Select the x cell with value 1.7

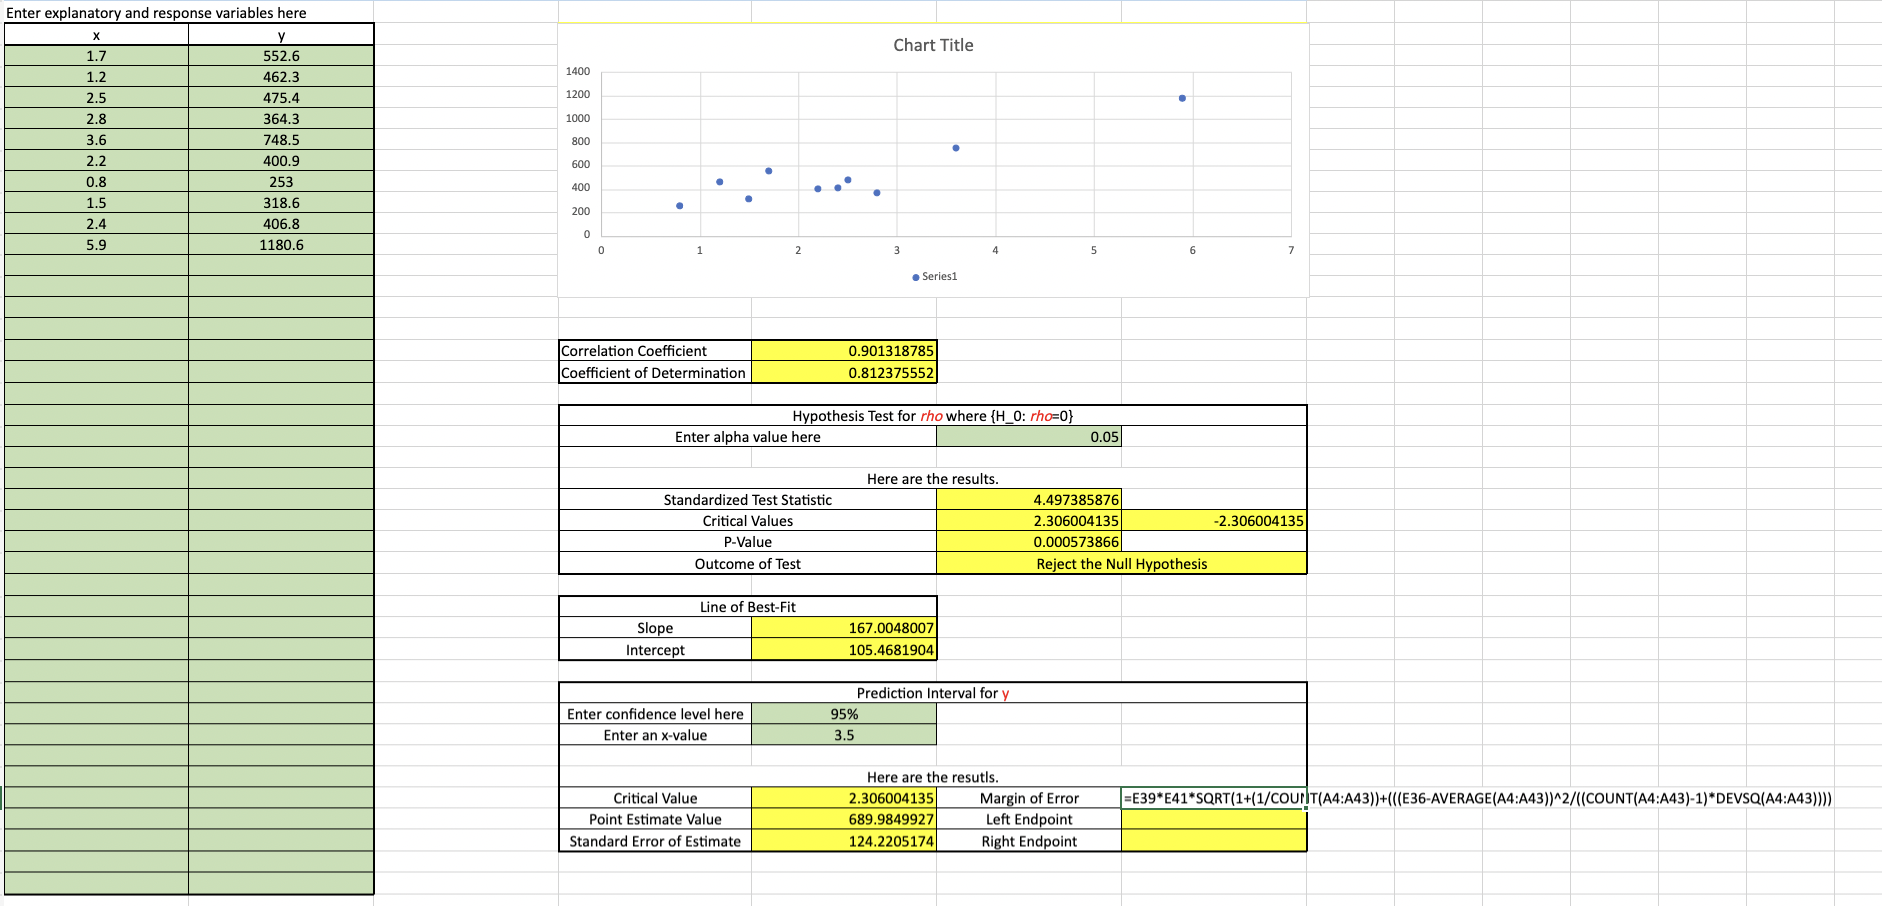point(96,56)
